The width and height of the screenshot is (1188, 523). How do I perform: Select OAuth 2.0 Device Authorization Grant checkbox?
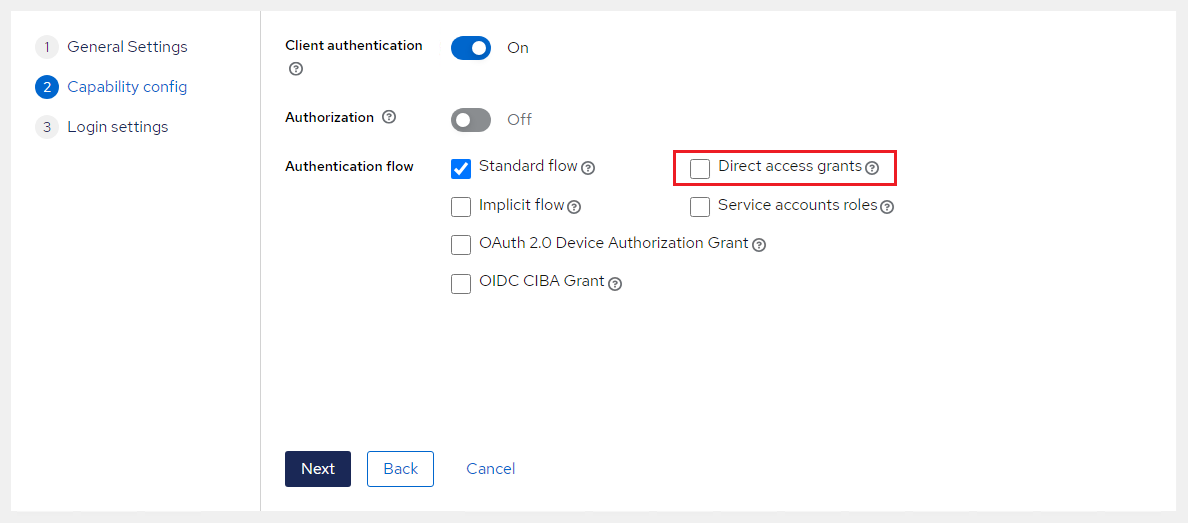[461, 245]
